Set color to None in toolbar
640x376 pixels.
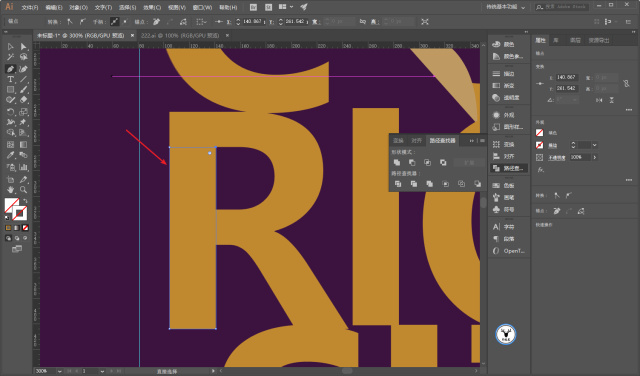[x=25, y=228]
